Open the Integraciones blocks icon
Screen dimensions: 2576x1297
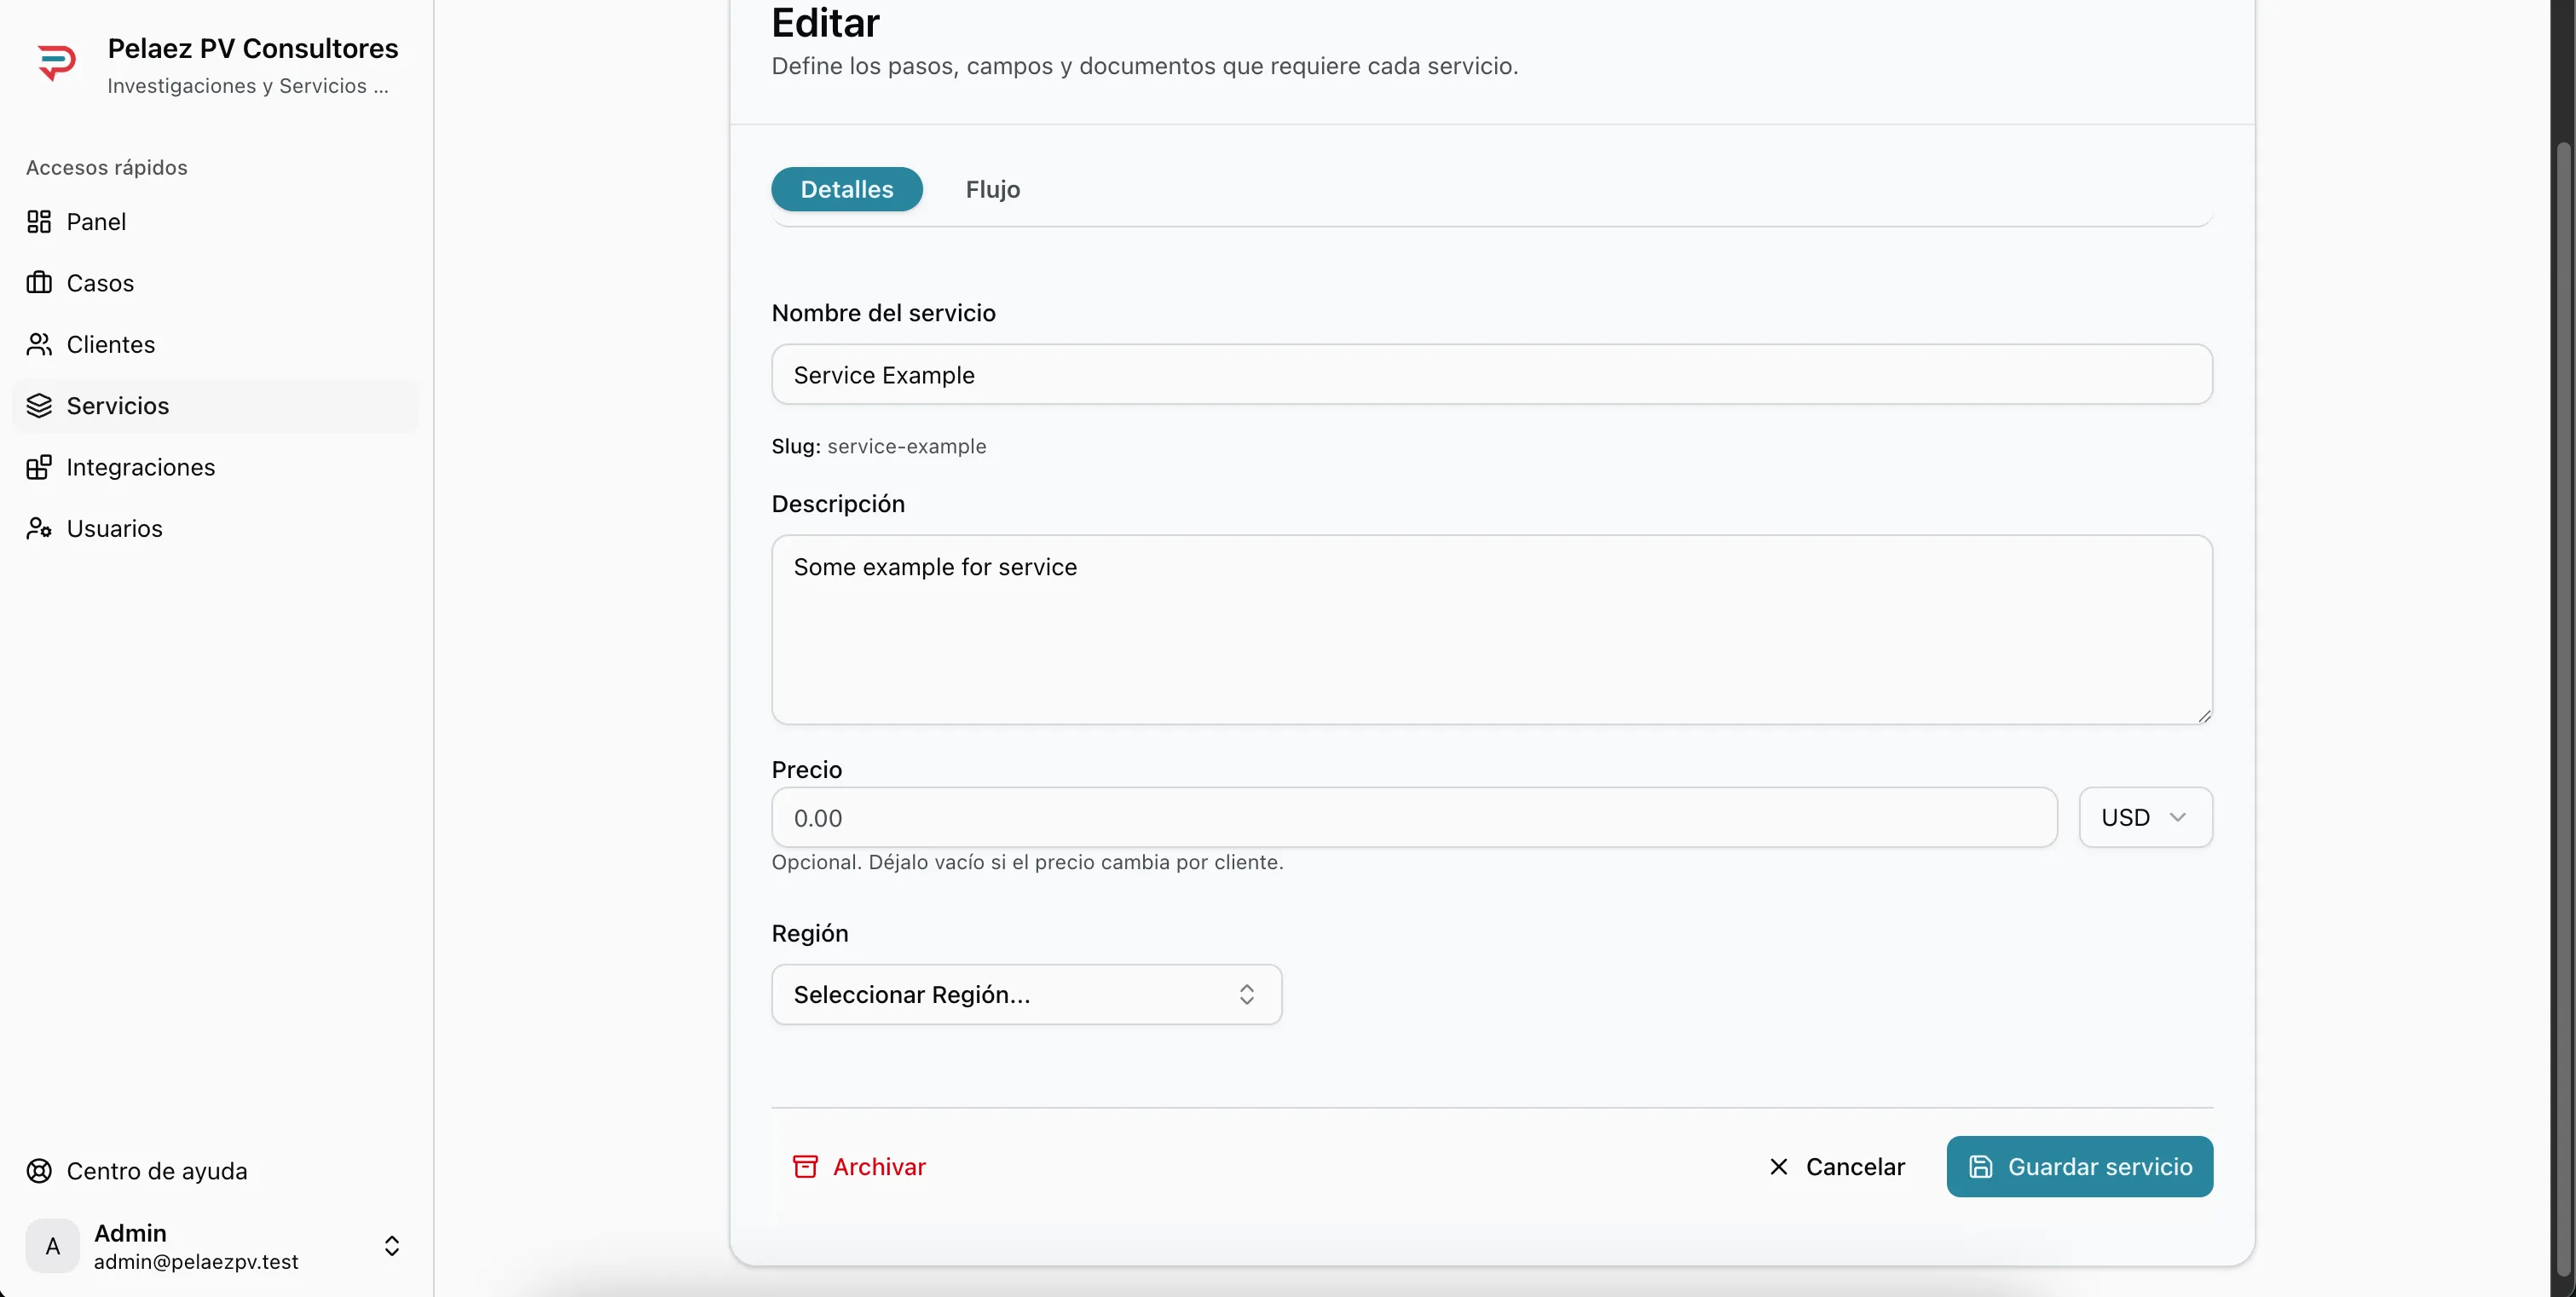coord(39,467)
